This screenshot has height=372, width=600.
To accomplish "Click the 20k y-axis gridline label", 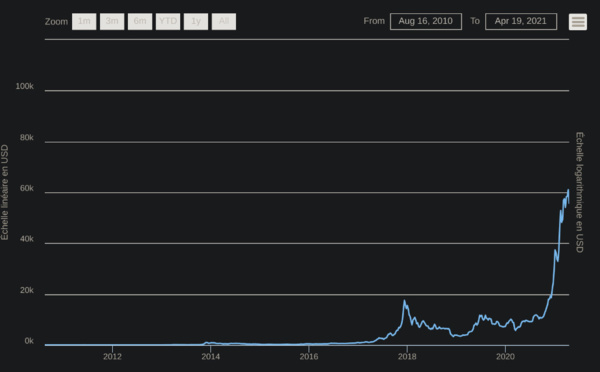I will tap(27, 290).
